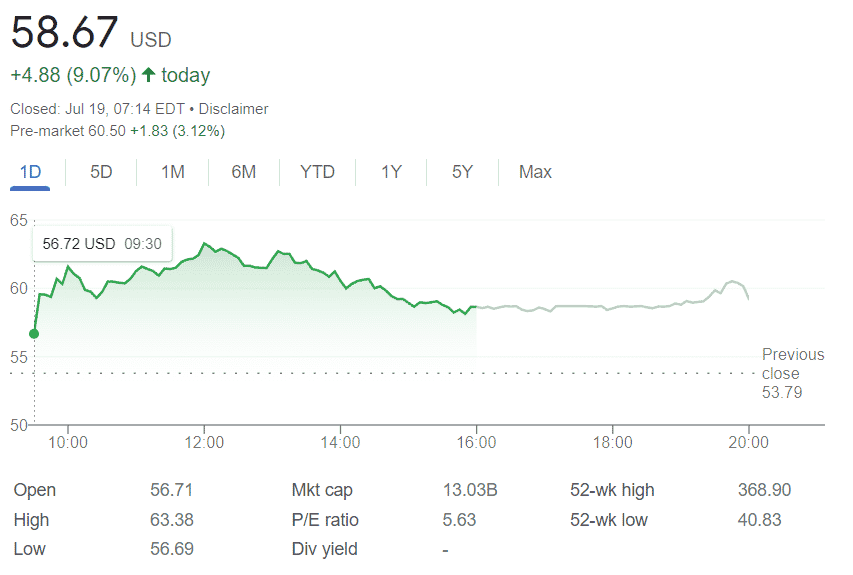Click the Low value 56.69
Viewport: 853px width, 575px height.
171,549
